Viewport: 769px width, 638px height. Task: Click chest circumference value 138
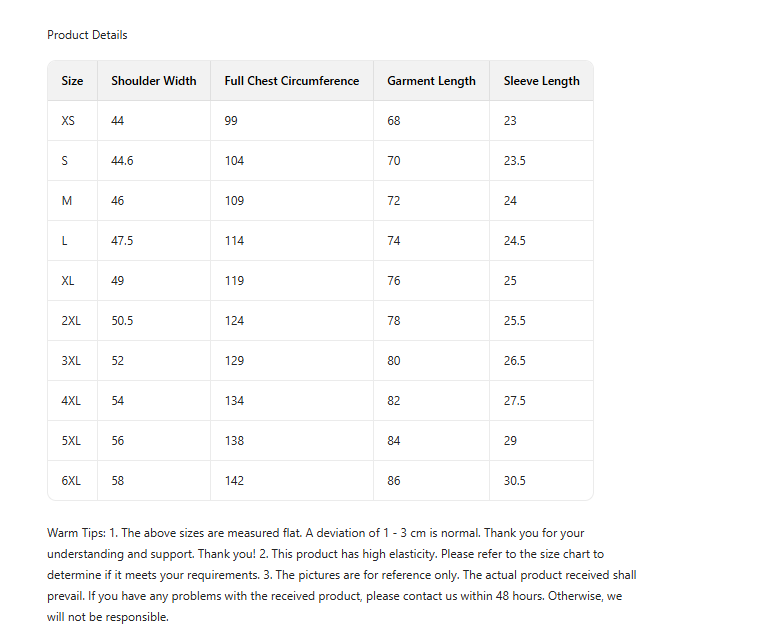coord(234,441)
